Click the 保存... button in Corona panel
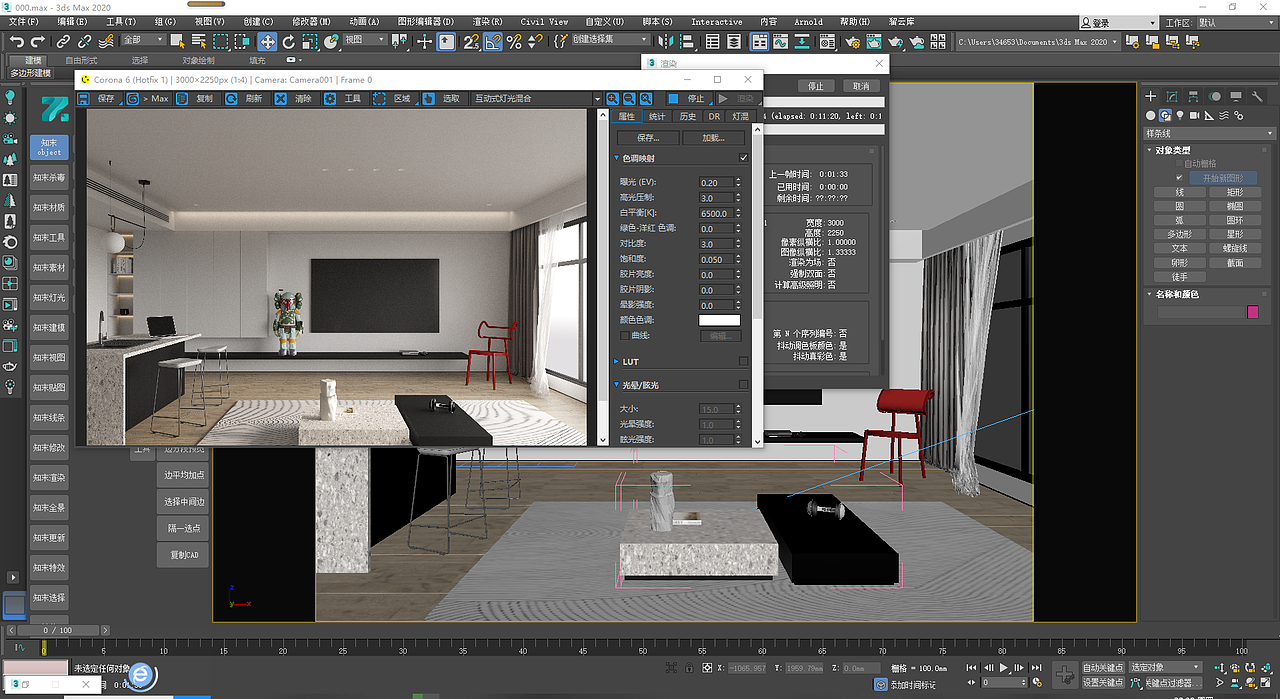Screen dimensions: 1280x699 click(x=648, y=137)
